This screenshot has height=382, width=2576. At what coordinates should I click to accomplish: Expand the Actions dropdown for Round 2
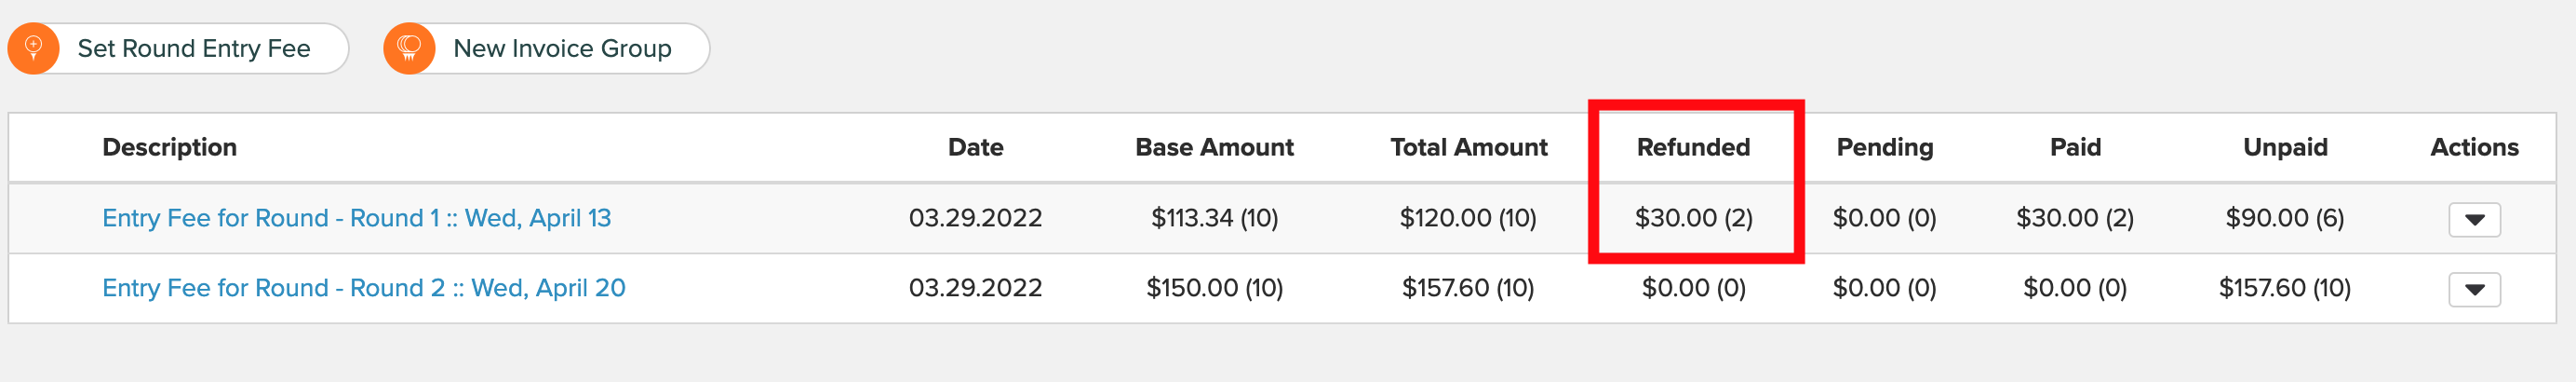click(x=2474, y=290)
